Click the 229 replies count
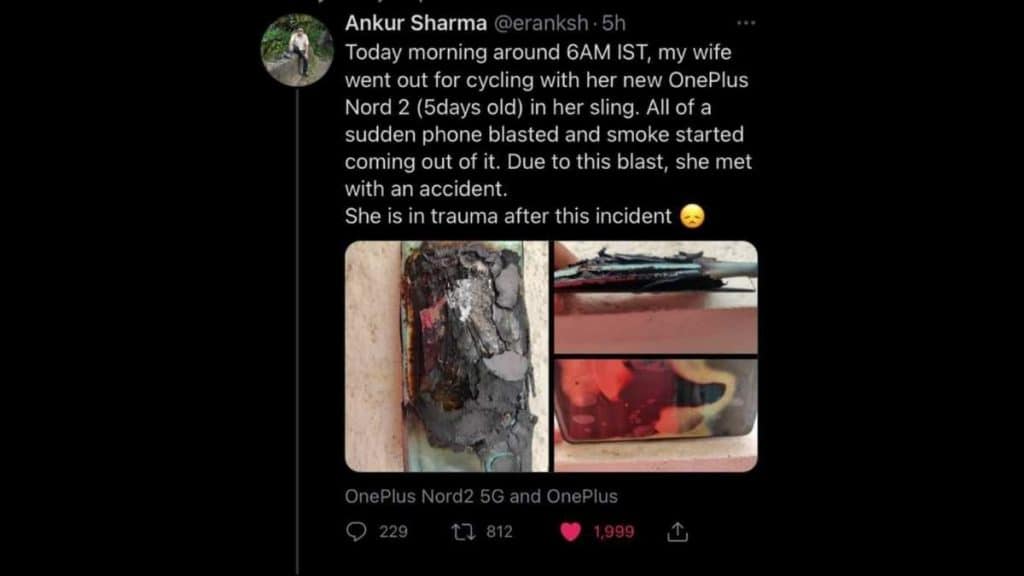The width and height of the screenshot is (1024, 576). coord(393,532)
